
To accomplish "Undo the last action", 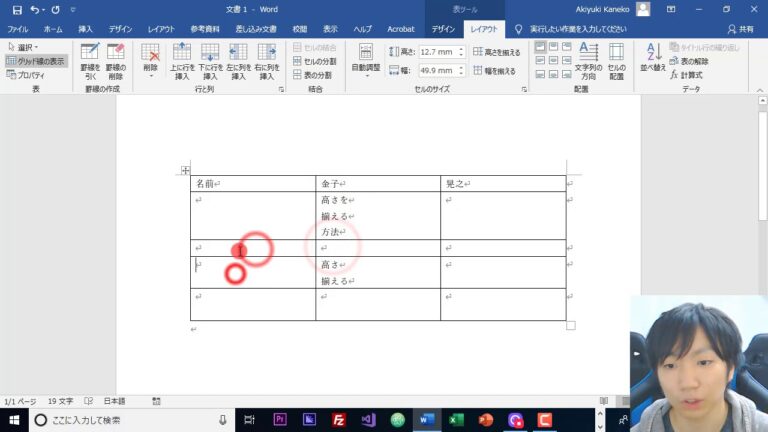I will point(34,10).
